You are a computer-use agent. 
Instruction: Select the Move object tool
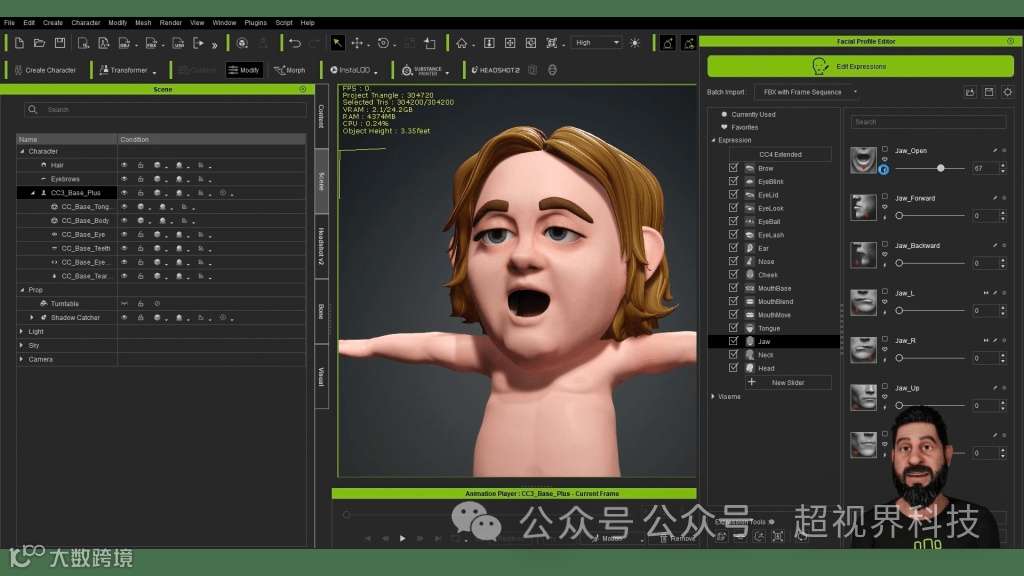click(x=357, y=43)
